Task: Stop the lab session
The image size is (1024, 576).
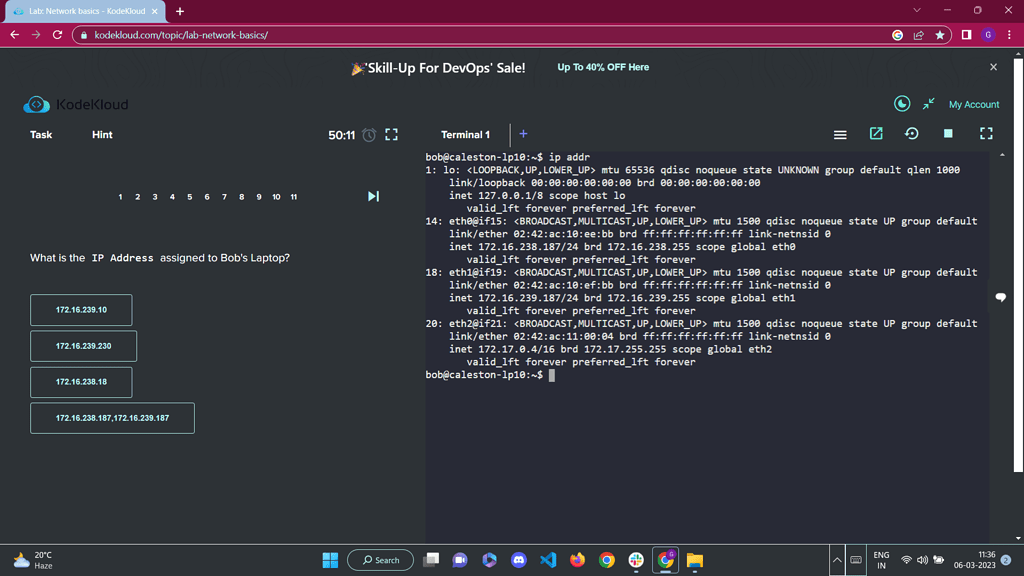Action: click(x=948, y=133)
